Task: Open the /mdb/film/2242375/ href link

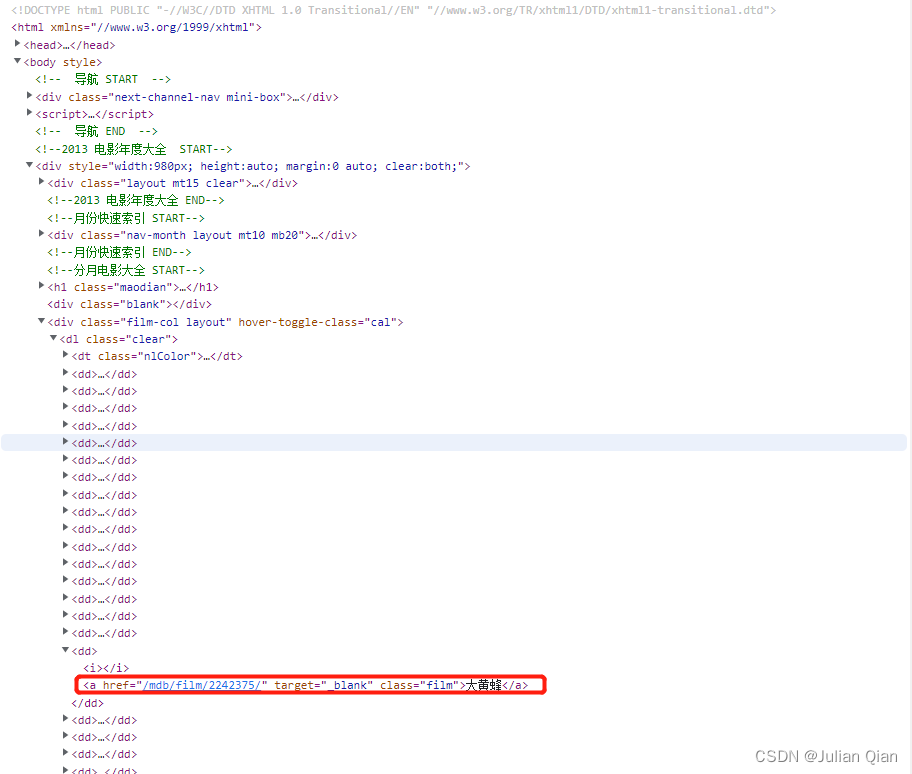Action: [x=202, y=685]
